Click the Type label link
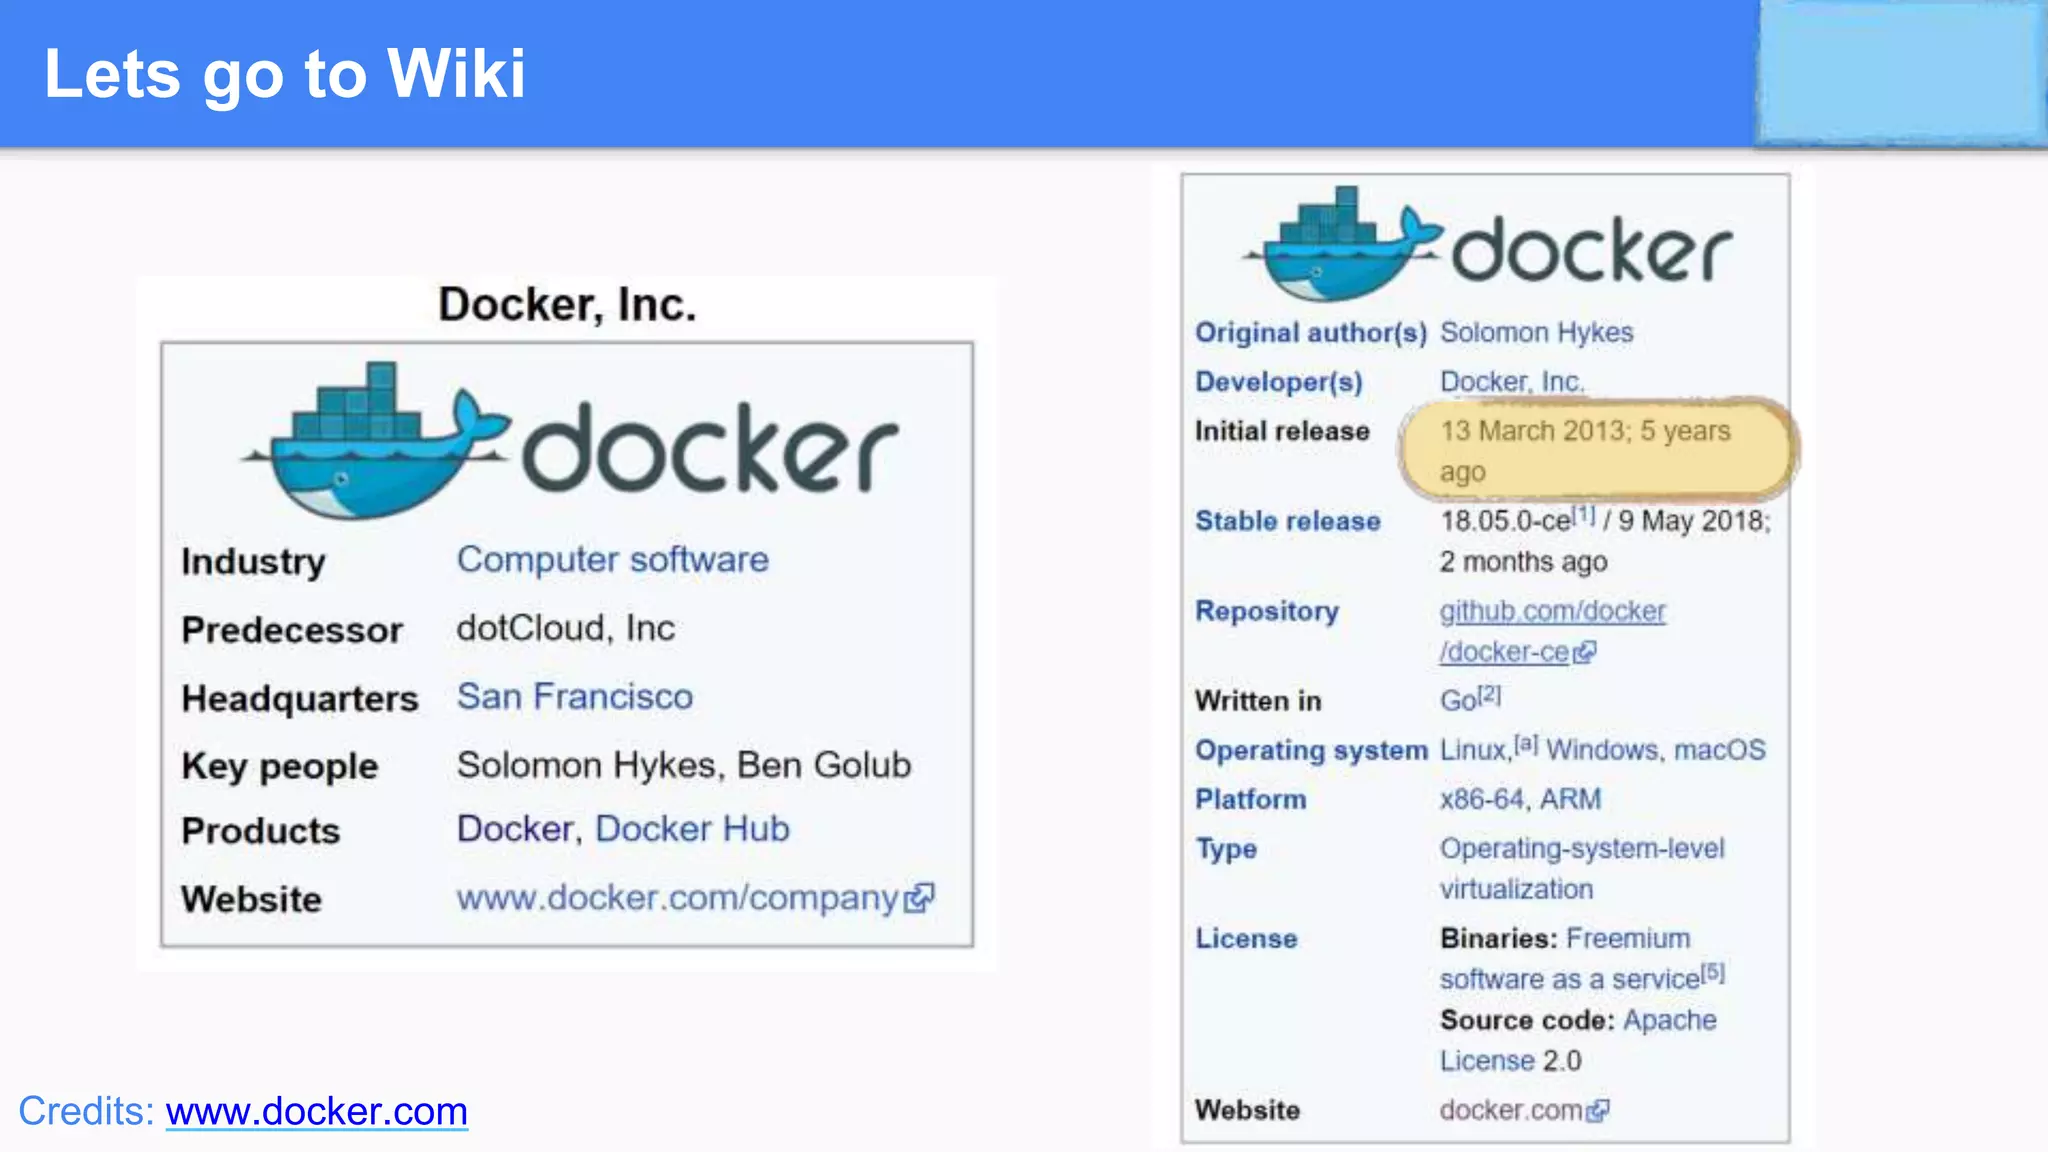 [1226, 849]
